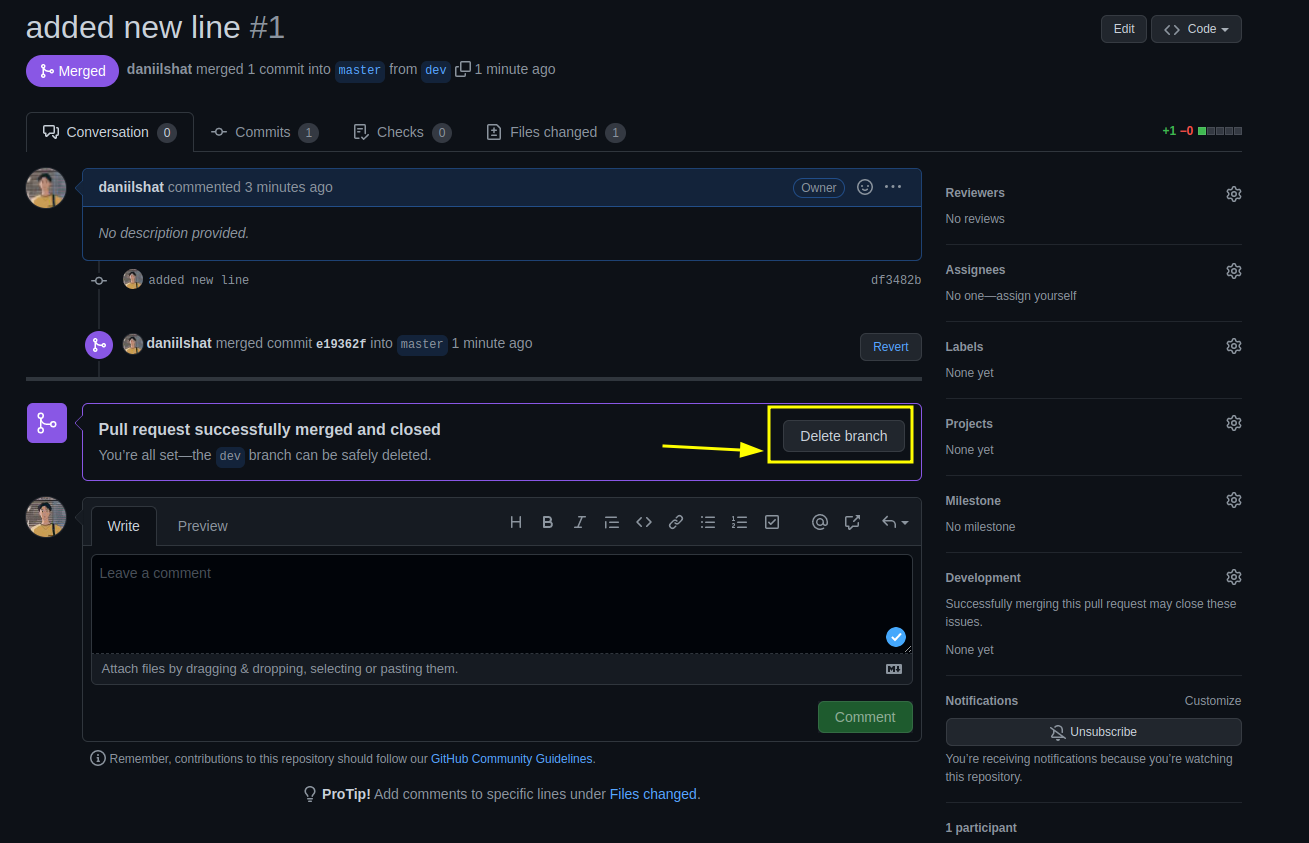Click Customize notifications link
1309x843 pixels.
pyautogui.click(x=1213, y=701)
